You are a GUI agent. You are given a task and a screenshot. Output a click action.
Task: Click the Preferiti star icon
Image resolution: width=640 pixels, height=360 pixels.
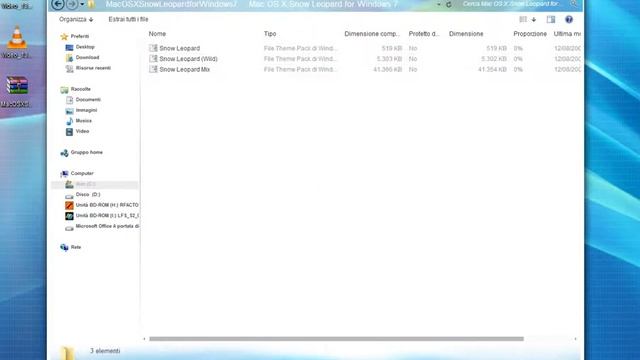tap(64, 37)
